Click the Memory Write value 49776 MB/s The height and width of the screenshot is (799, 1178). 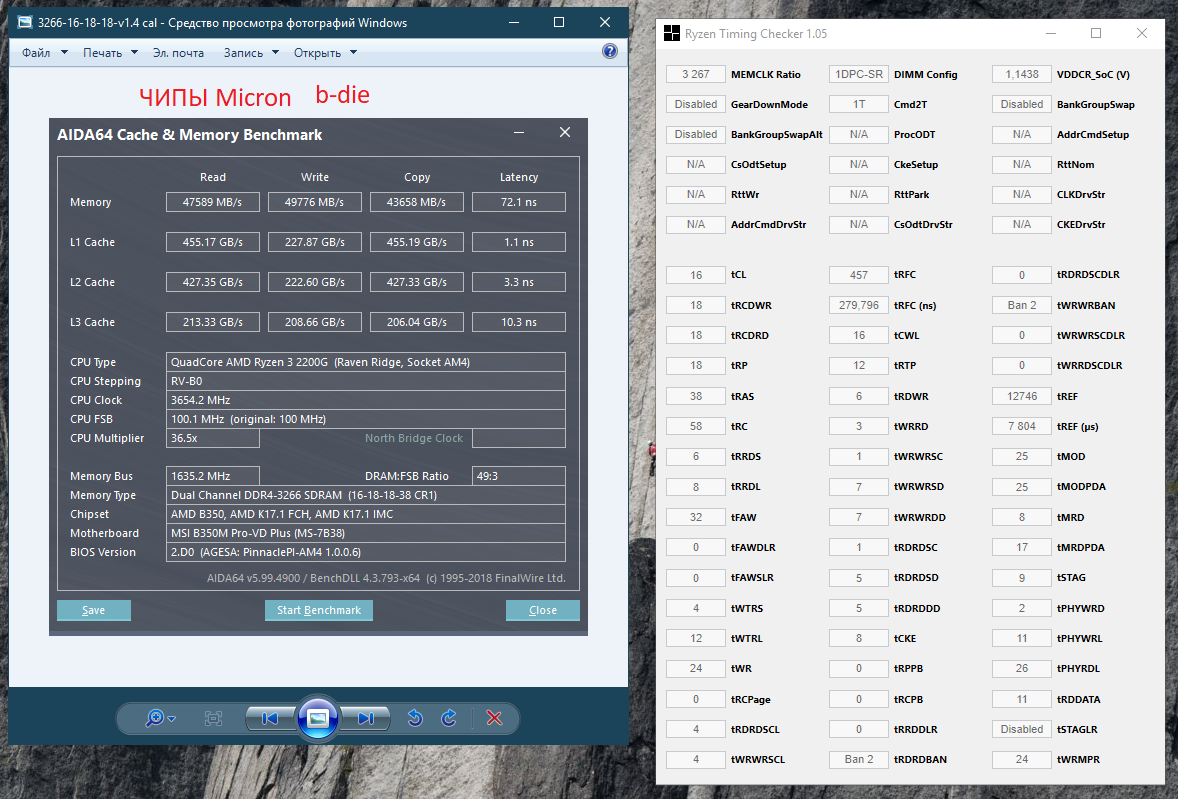point(314,202)
